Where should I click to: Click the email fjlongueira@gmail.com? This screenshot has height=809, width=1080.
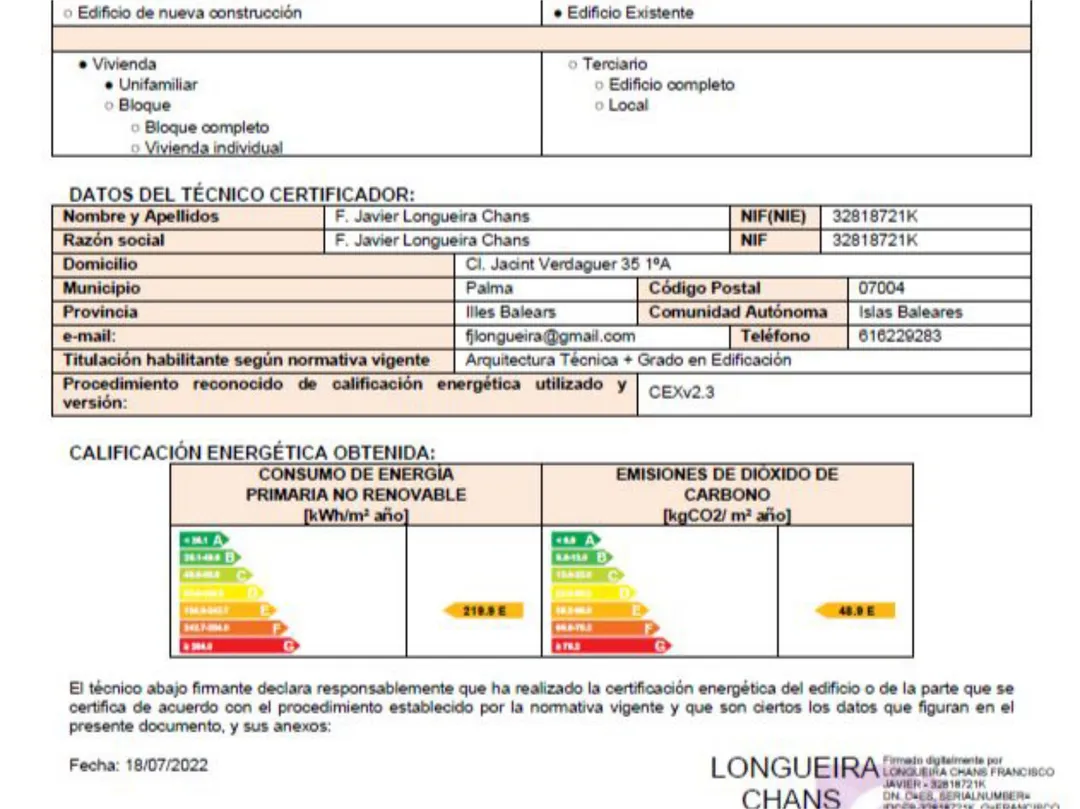550,336
